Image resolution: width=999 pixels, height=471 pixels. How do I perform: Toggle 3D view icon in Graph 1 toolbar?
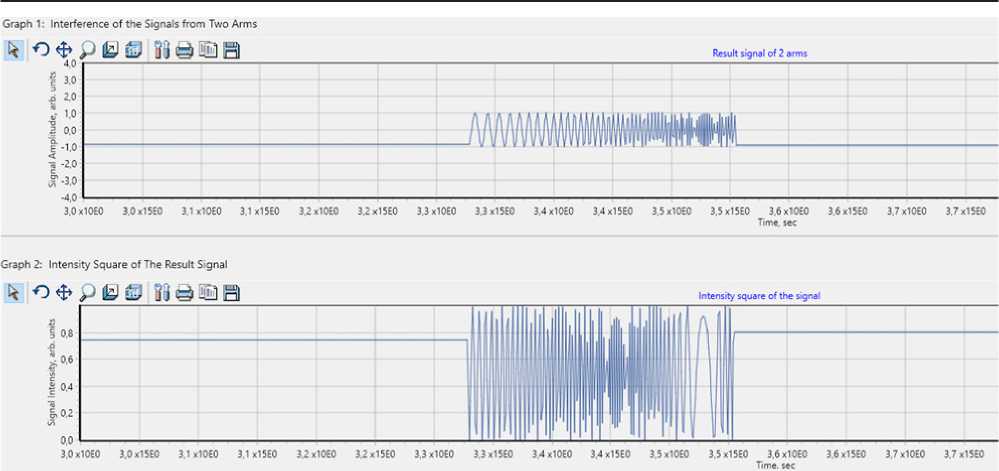[x=134, y=50]
